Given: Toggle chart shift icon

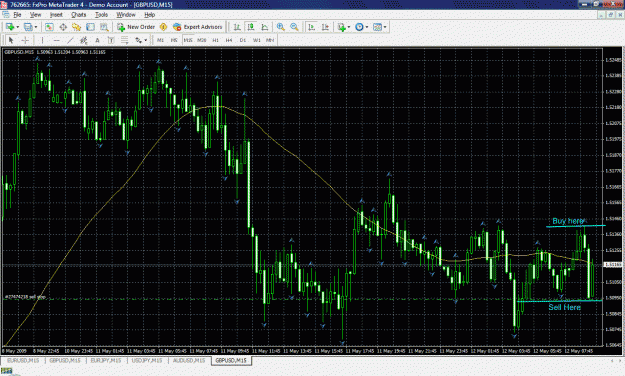Looking at the screenshot, I should pos(325,27).
